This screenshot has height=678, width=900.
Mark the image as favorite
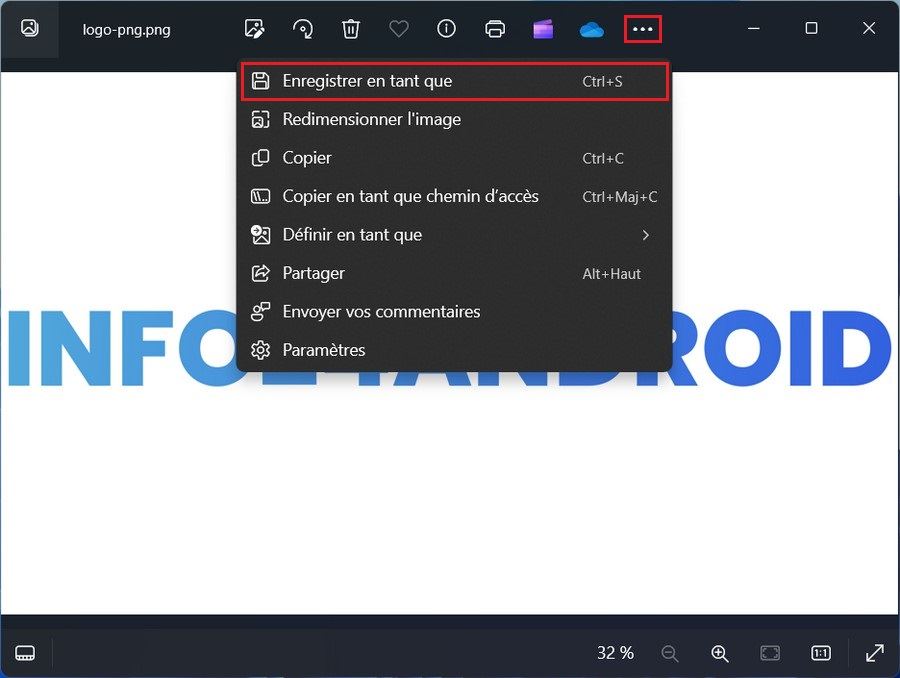[399, 29]
